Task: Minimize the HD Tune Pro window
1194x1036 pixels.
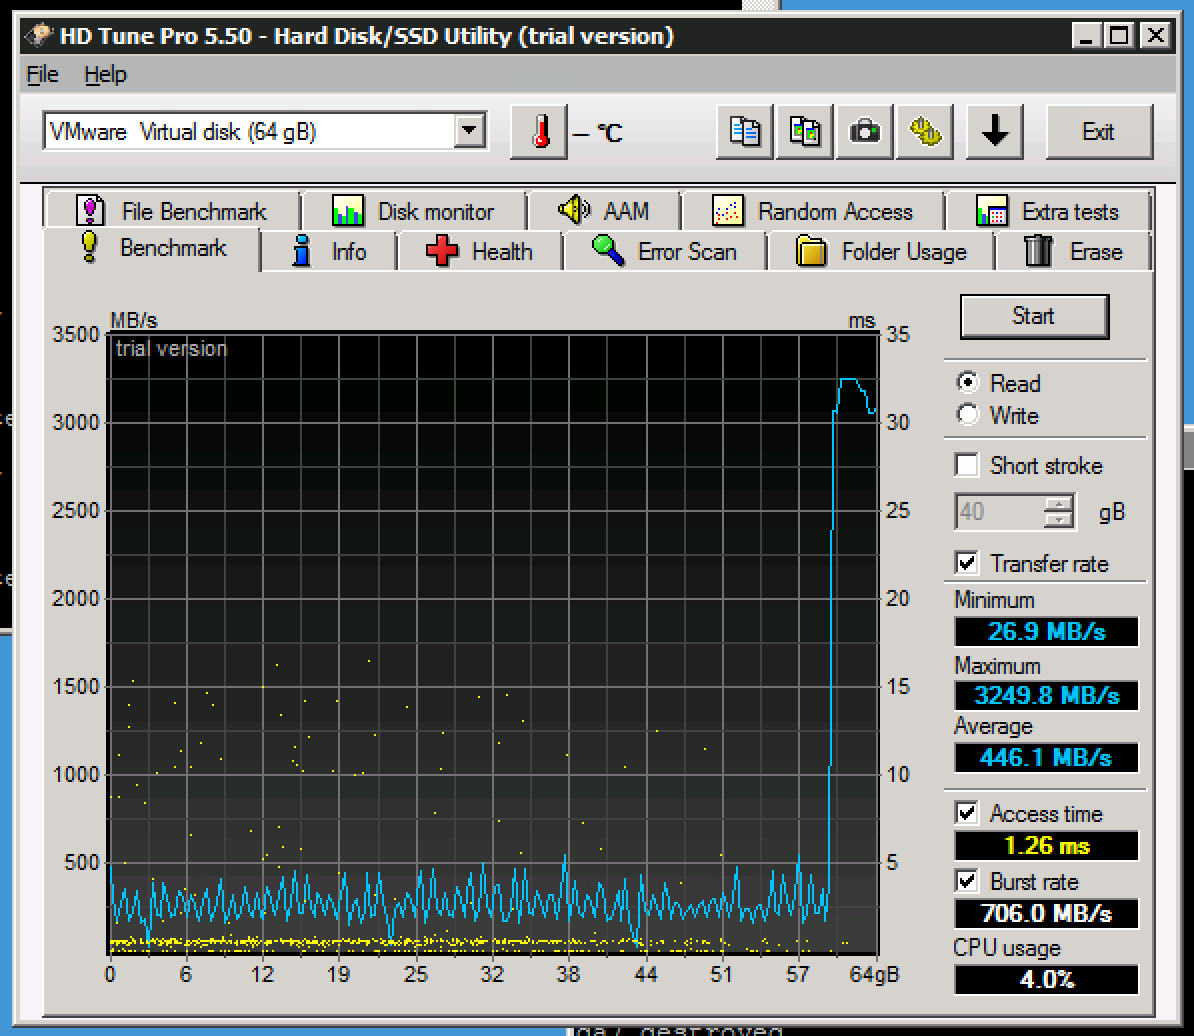Action: pyautogui.click(x=1086, y=35)
